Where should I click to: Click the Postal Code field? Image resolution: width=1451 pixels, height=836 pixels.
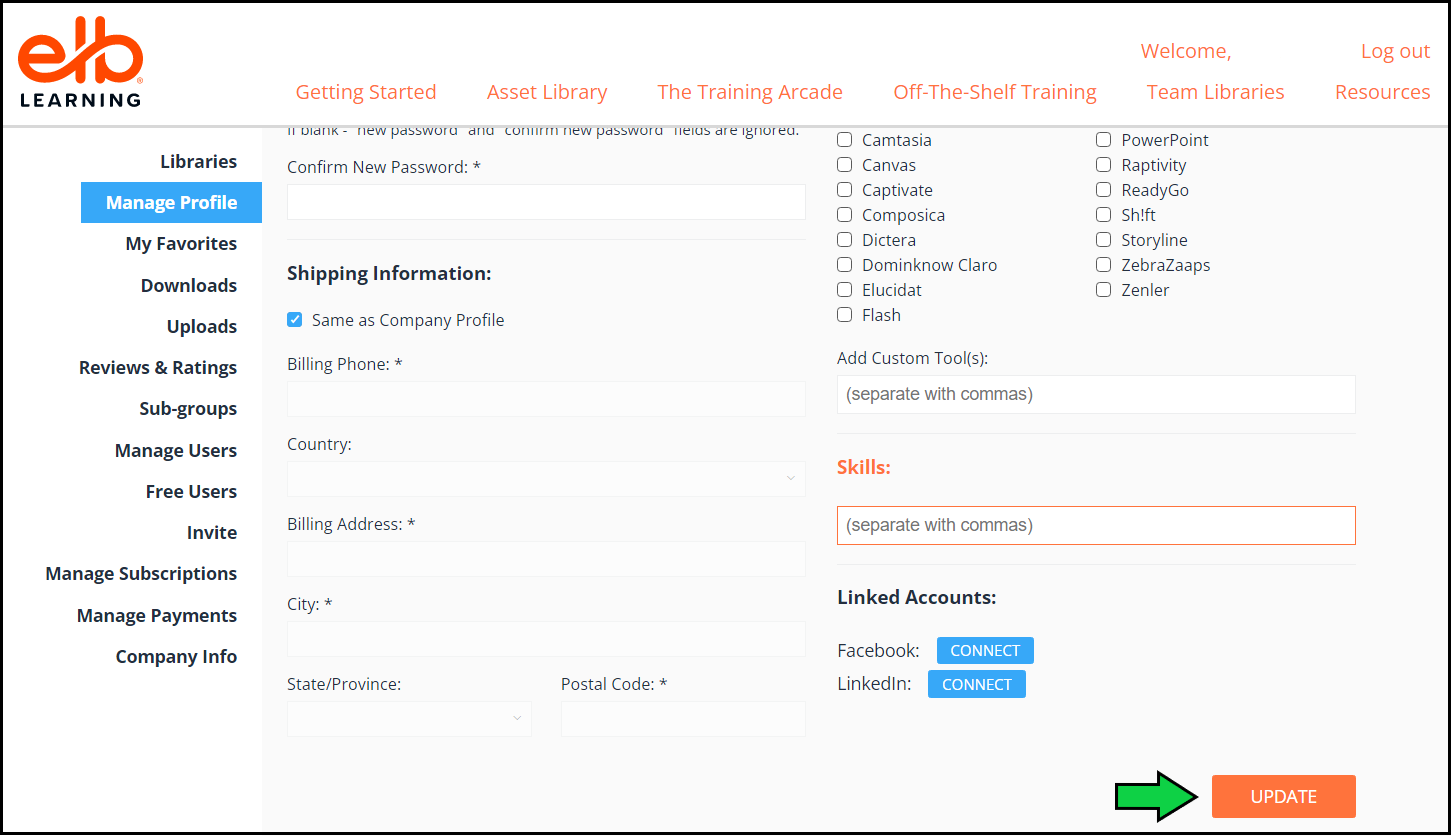pyautogui.click(x=683, y=718)
